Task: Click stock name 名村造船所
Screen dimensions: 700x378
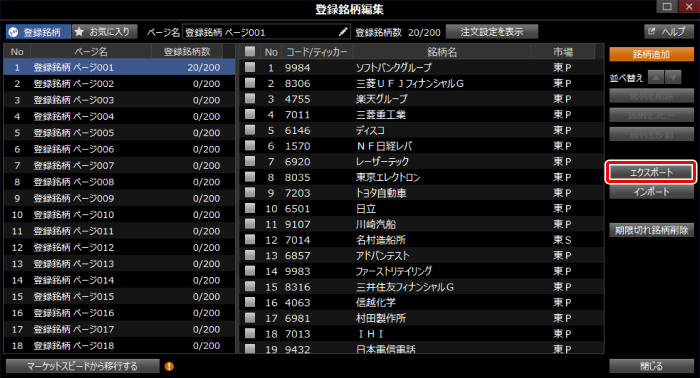Action: tap(381, 240)
